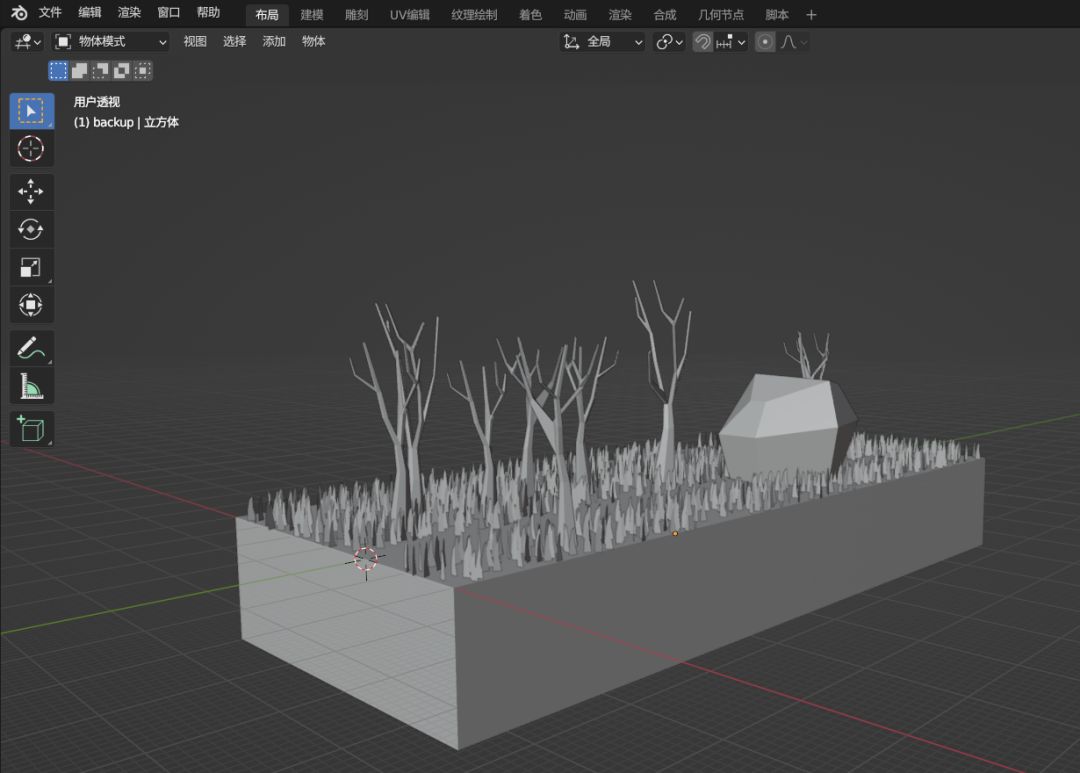Activate the Move tool
The width and height of the screenshot is (1080, 773).
click(x=31, y=192)
